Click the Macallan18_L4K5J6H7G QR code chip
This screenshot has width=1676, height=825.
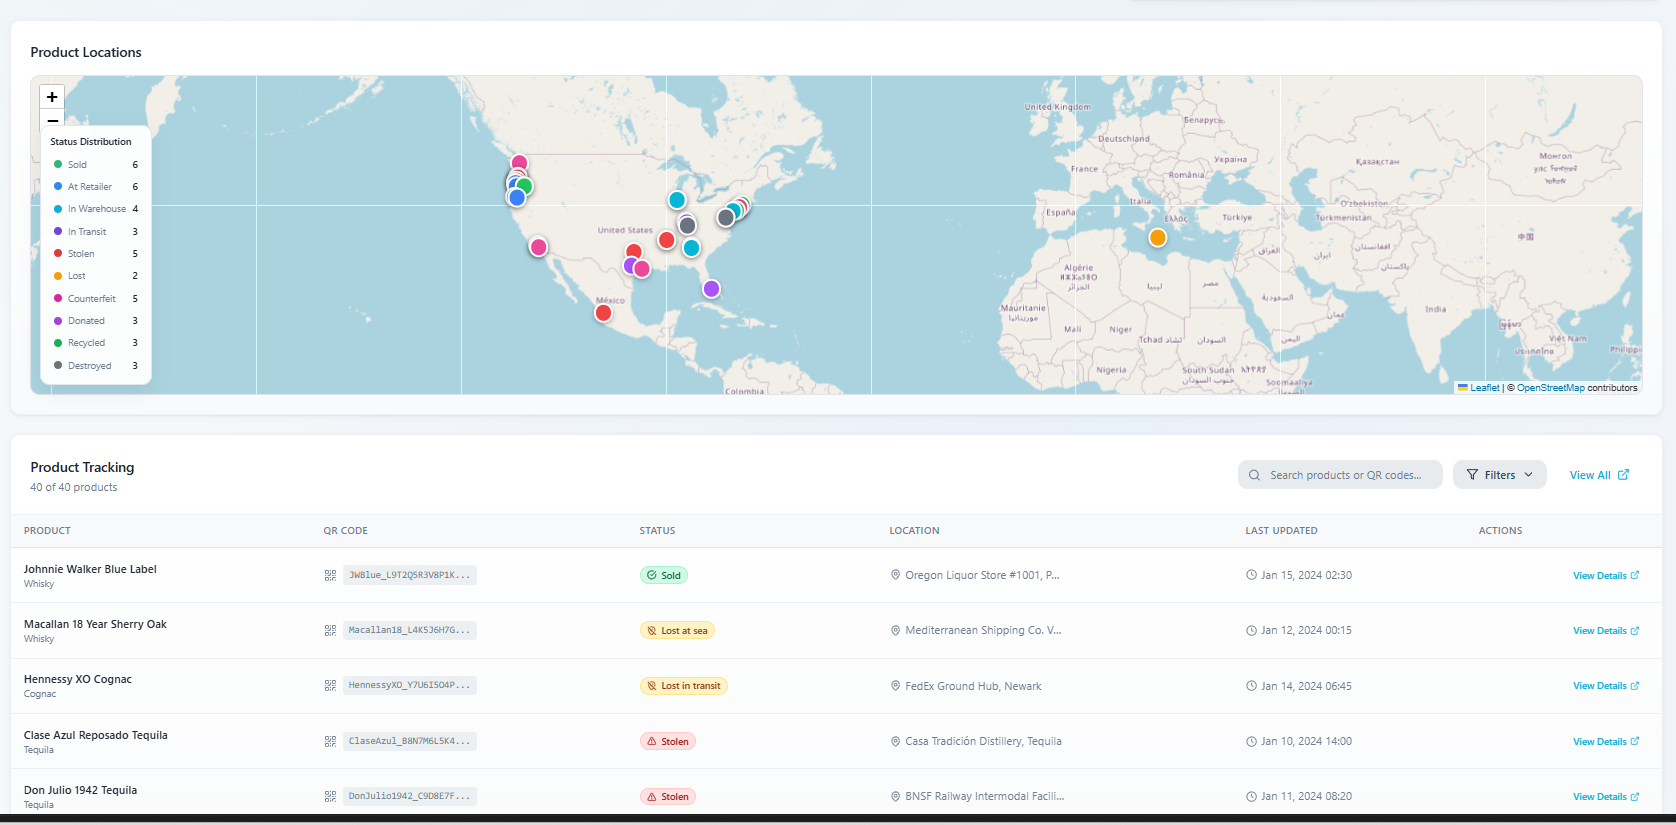click(x=410, y=630)
